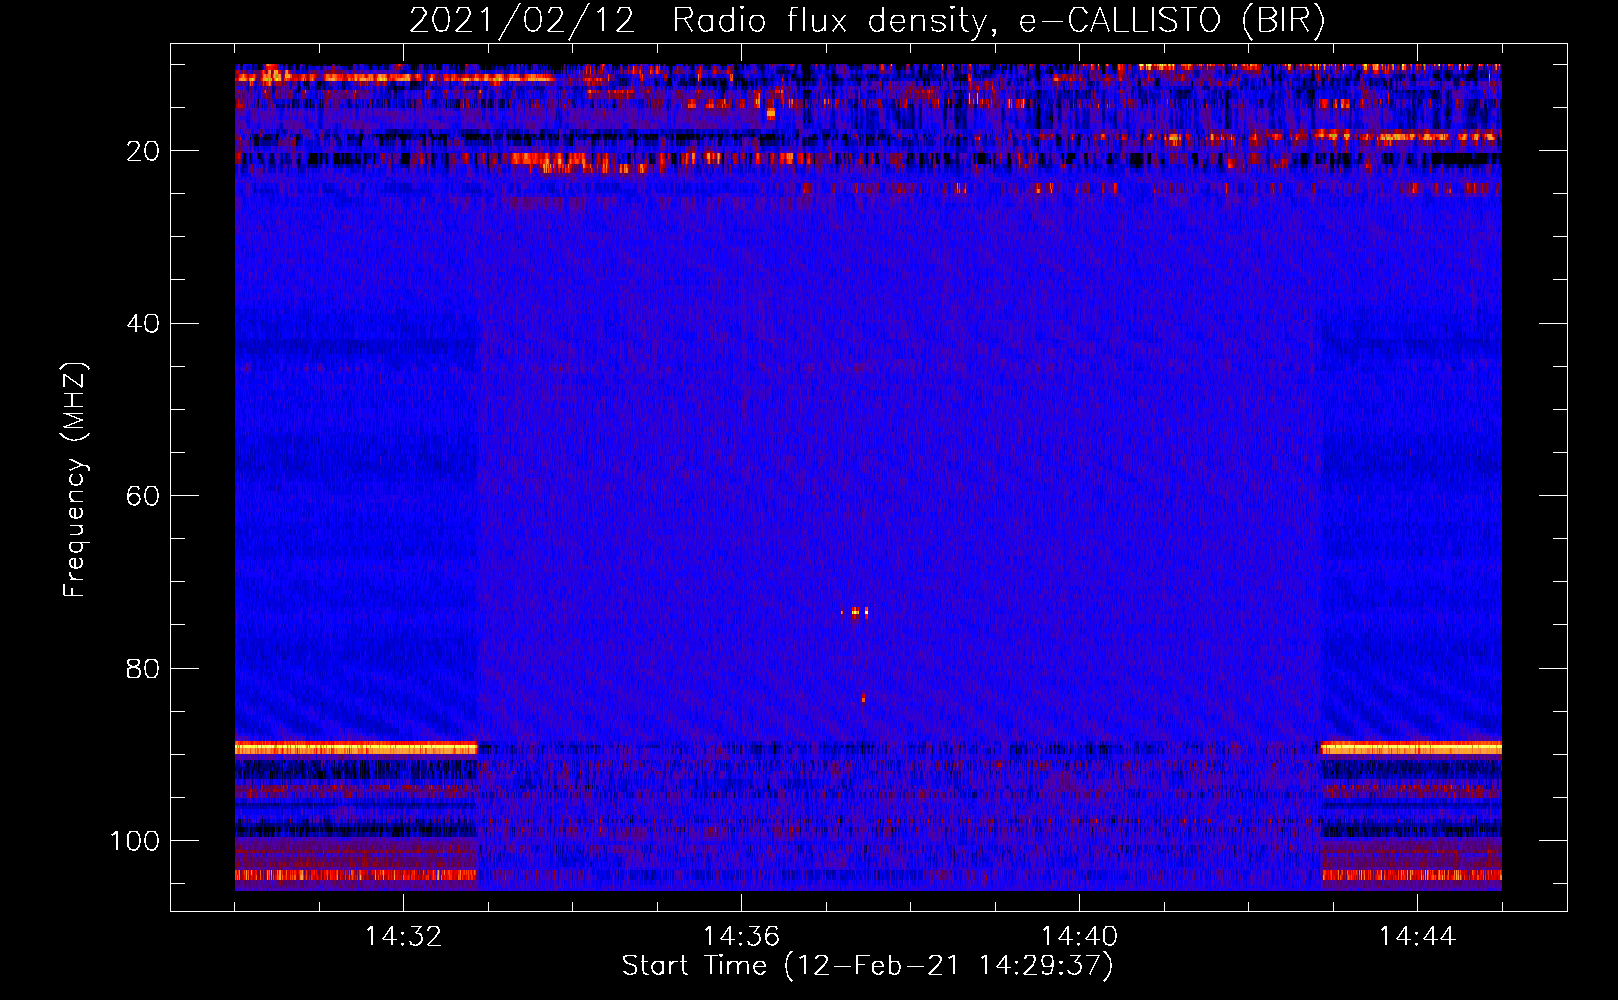
Task: Click the '14:36' time tick label
Action: [741, 937]
